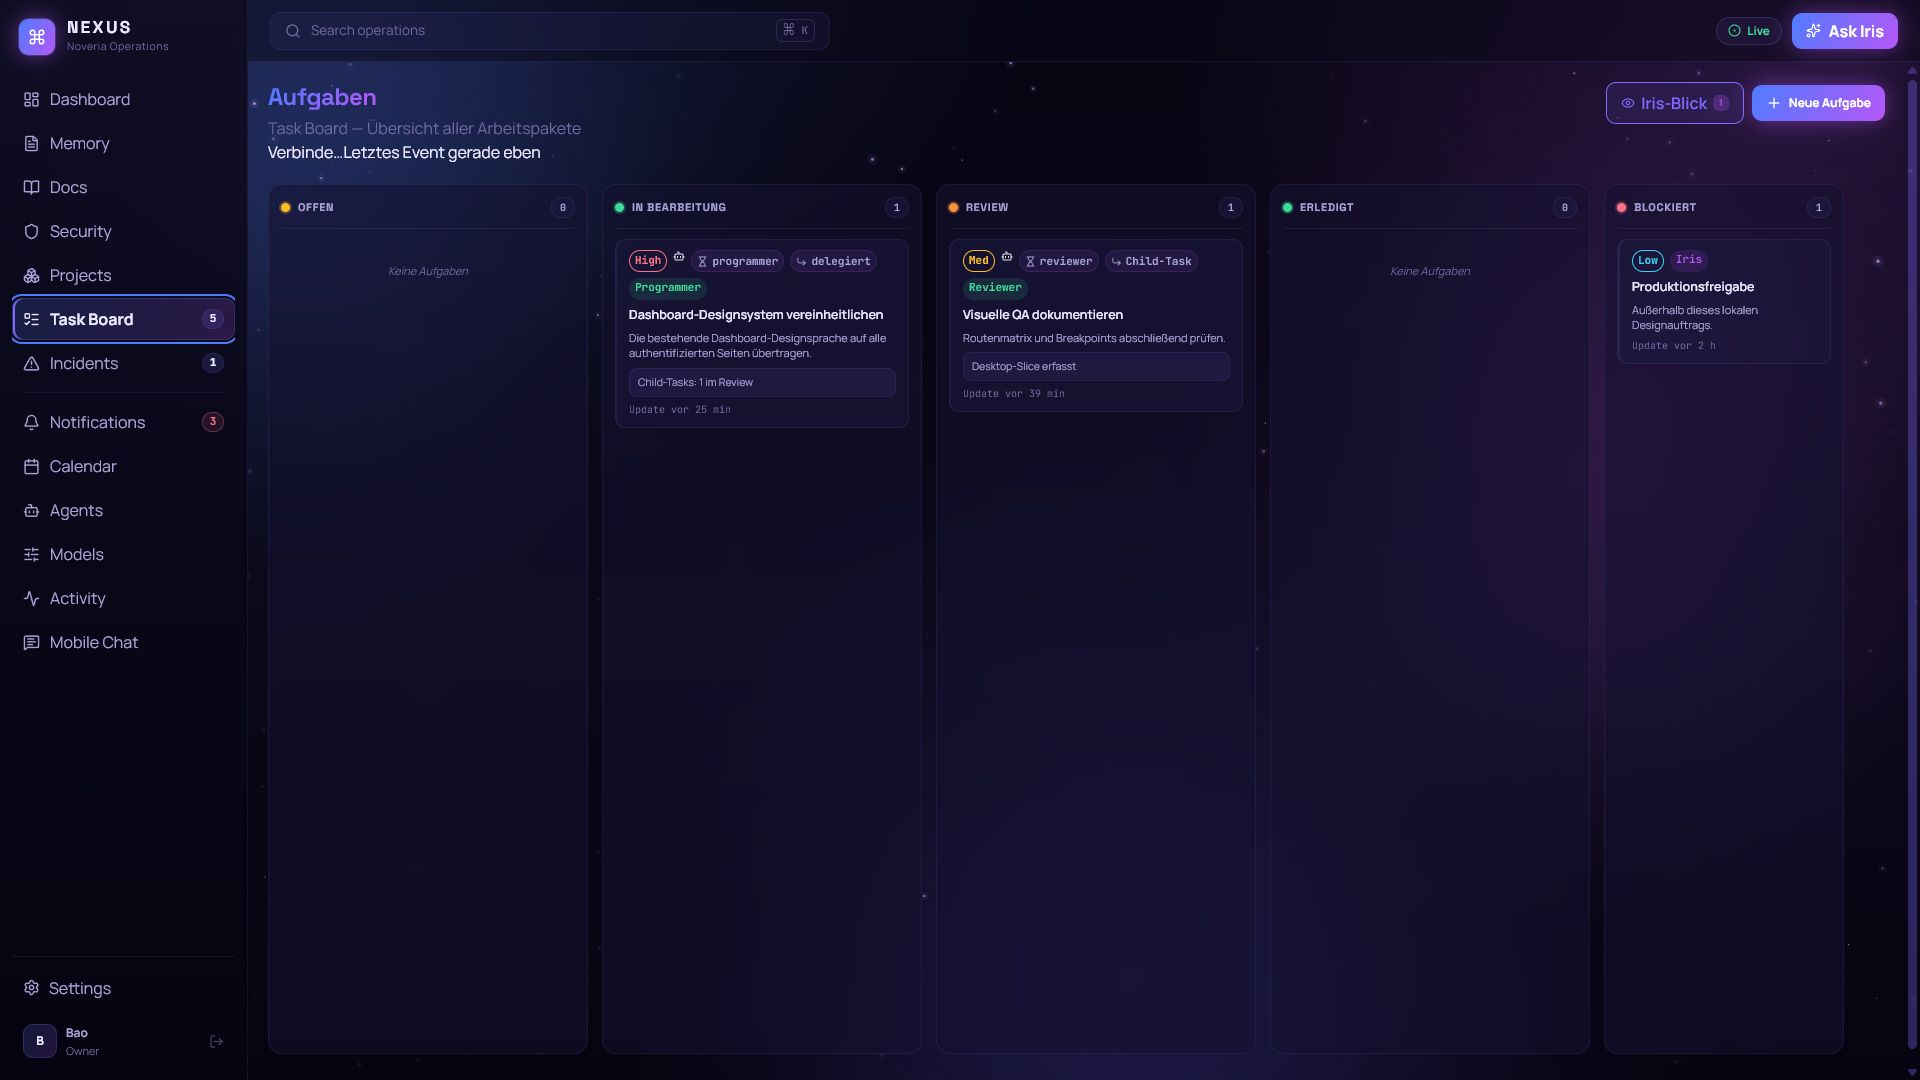
Task: Click the OFFEN column header
Action: point(428,207)
